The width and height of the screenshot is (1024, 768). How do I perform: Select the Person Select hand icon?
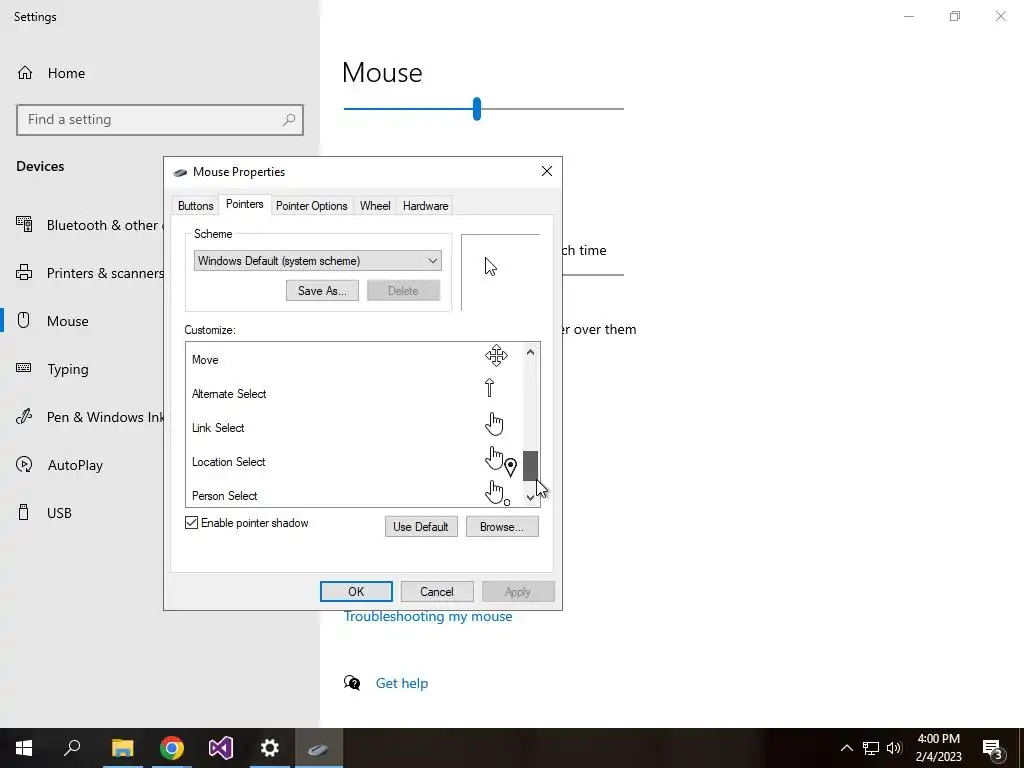[498, 493]
